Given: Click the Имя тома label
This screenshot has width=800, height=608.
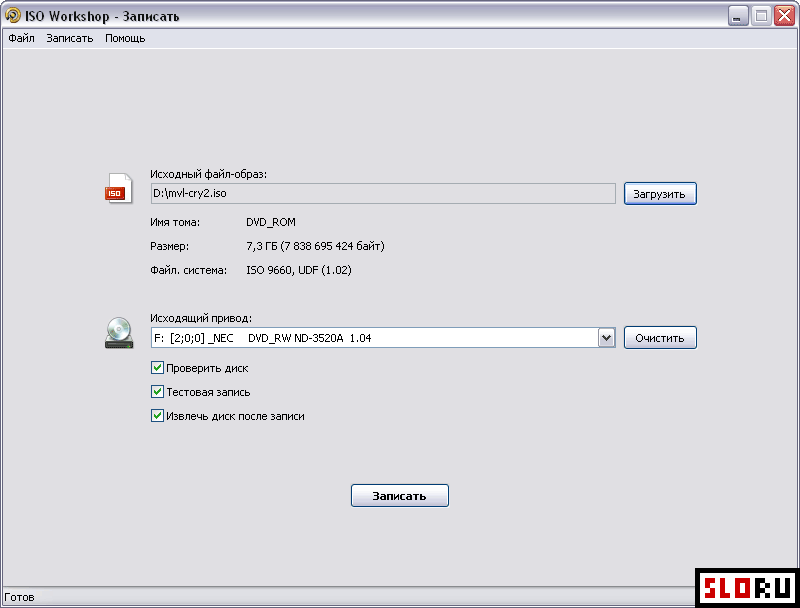Looking at the screenshot, I should pyautogui.click(x=175, y=222).
